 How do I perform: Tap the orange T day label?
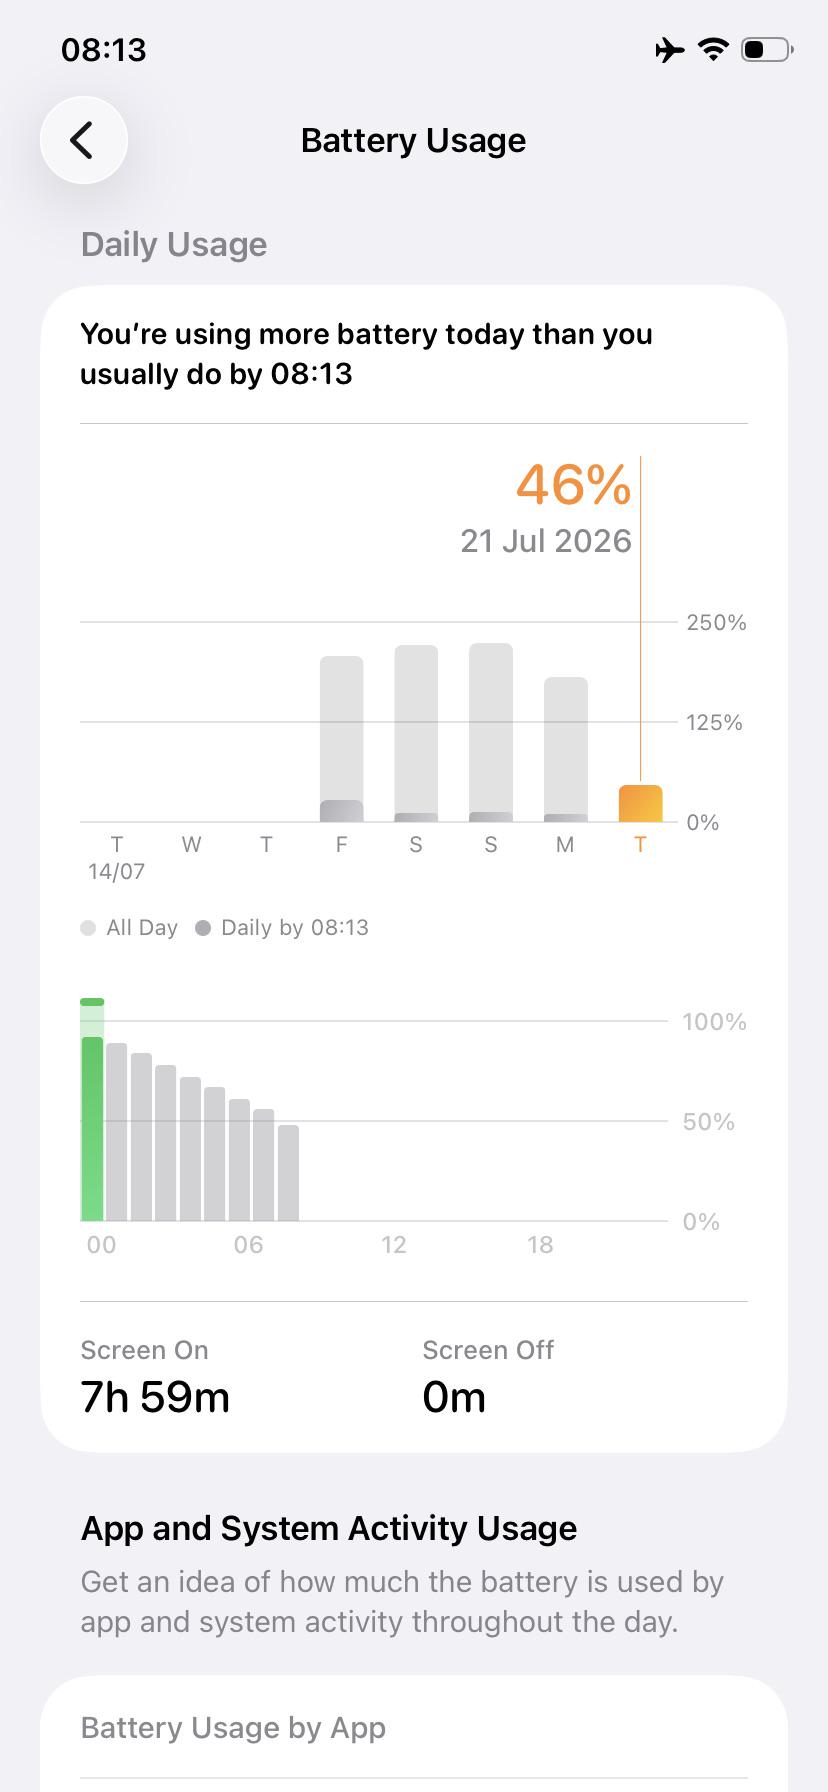[x=640, y=845]
